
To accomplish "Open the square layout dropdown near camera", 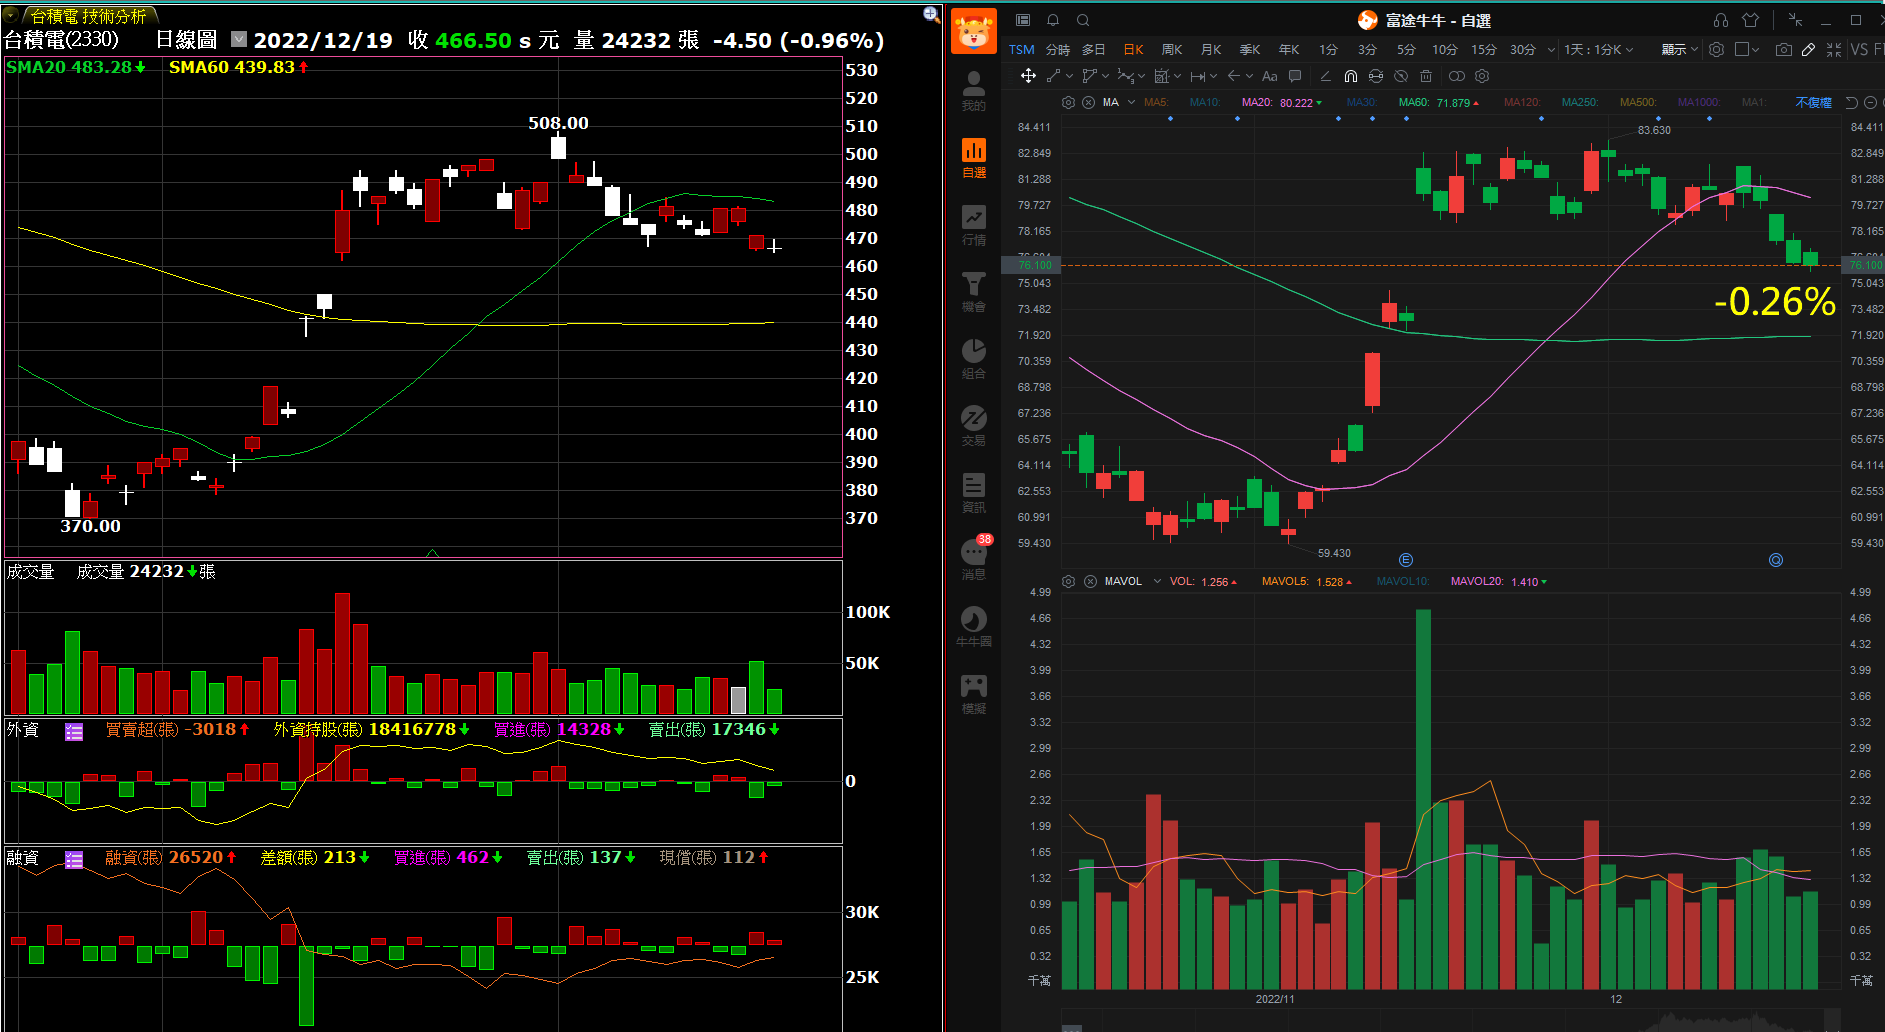I will (x=1748, y=49).
